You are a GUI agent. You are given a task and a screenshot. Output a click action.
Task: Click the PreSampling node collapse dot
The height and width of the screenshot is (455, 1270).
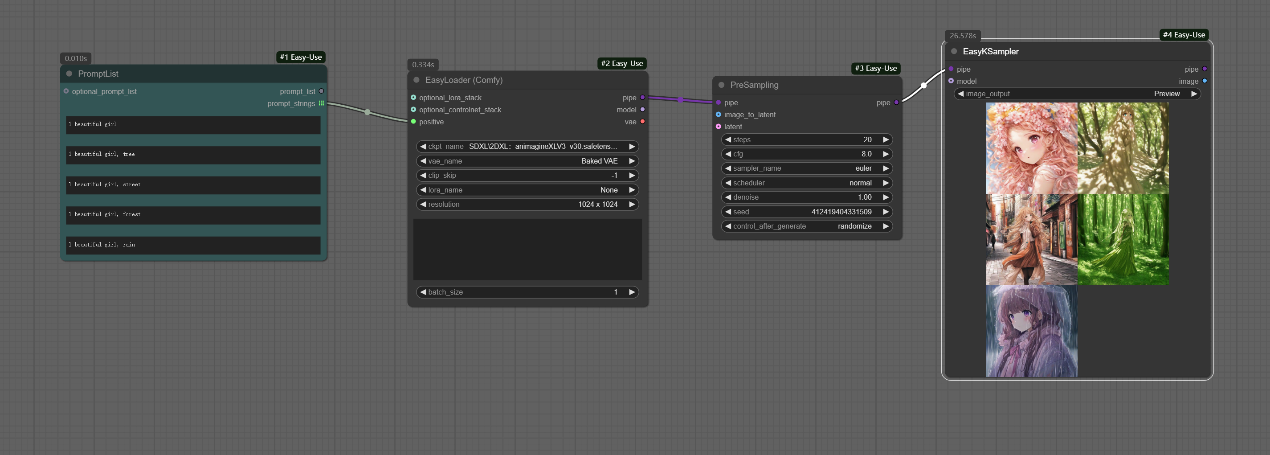[x=722, y=85]
